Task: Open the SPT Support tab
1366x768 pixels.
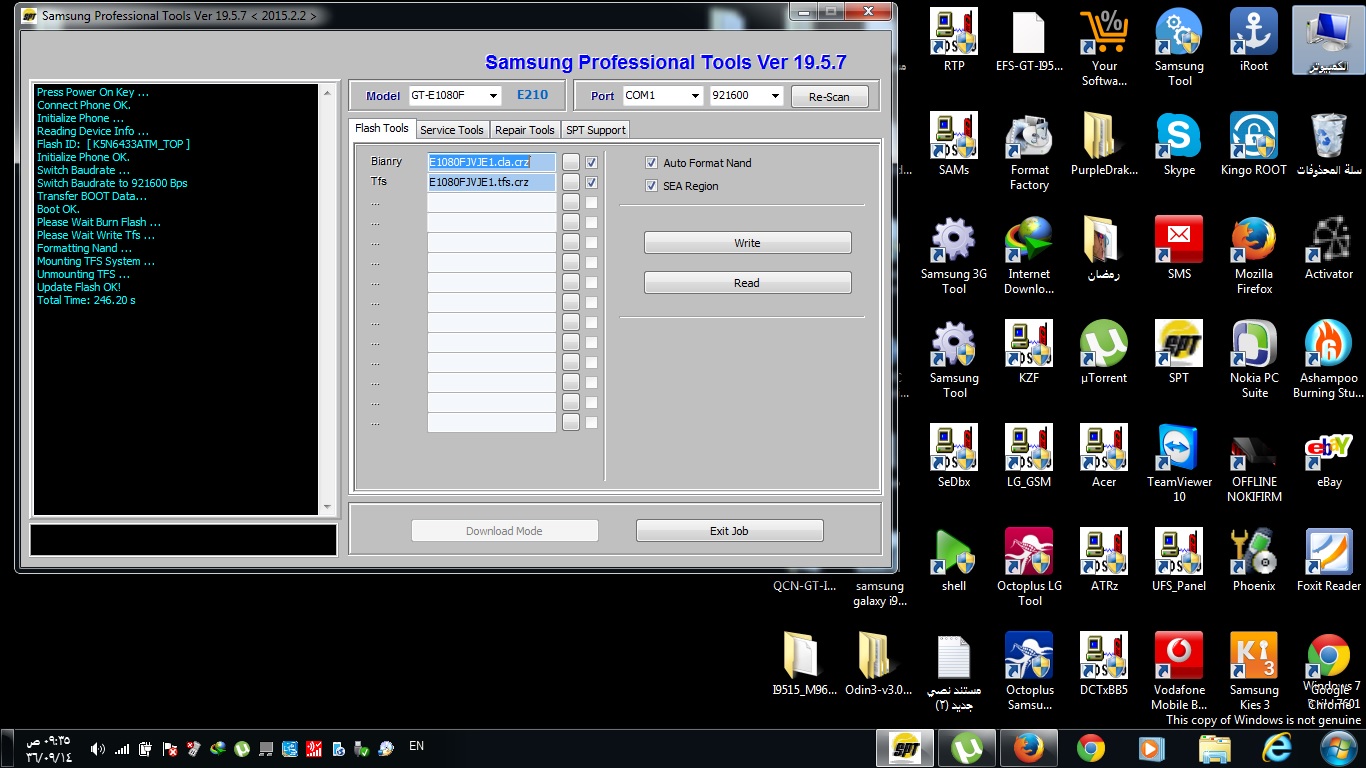Action: click(596, 130)
